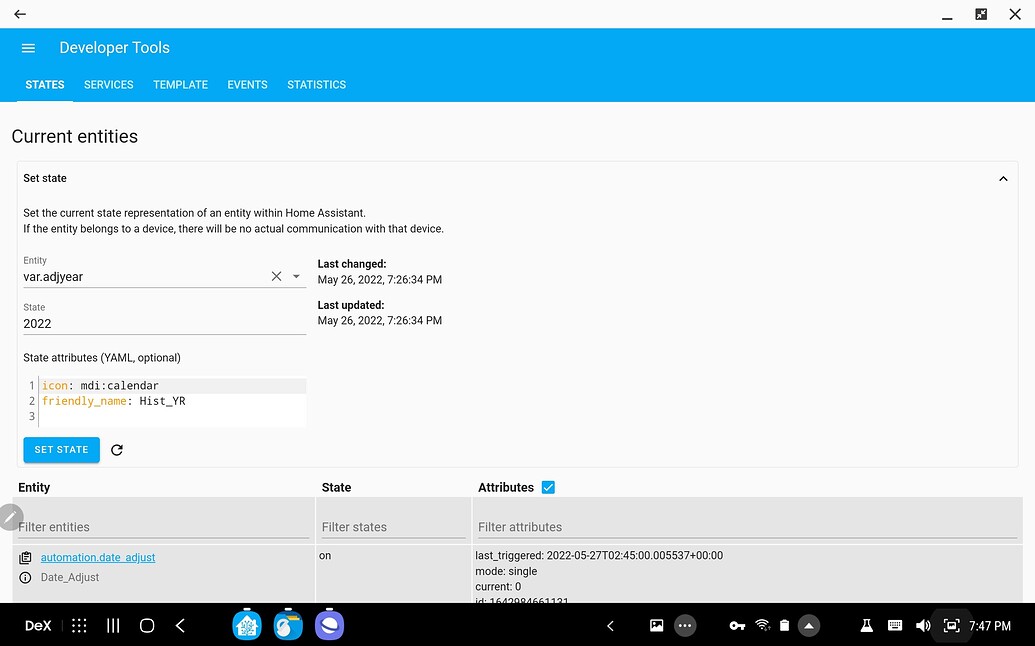This screenshot has width=1035, height=646.
Task: Disable the Attributes column checkbox
Action: tap(548, 487)
